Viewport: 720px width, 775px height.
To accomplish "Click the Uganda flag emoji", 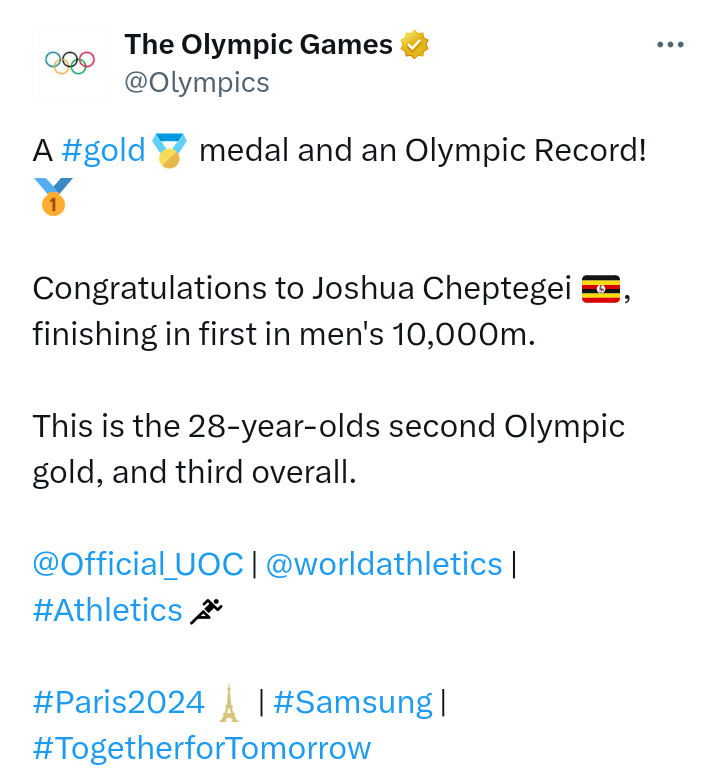I will click(600, 289).
